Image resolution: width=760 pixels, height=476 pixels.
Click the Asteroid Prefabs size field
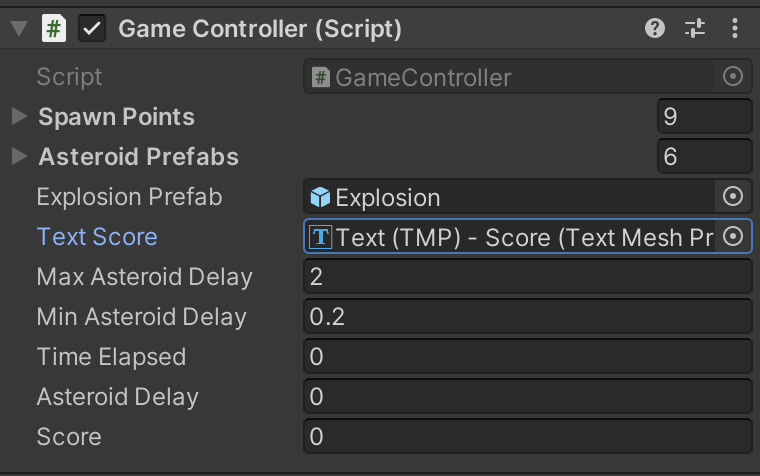[x=704, y=157]
